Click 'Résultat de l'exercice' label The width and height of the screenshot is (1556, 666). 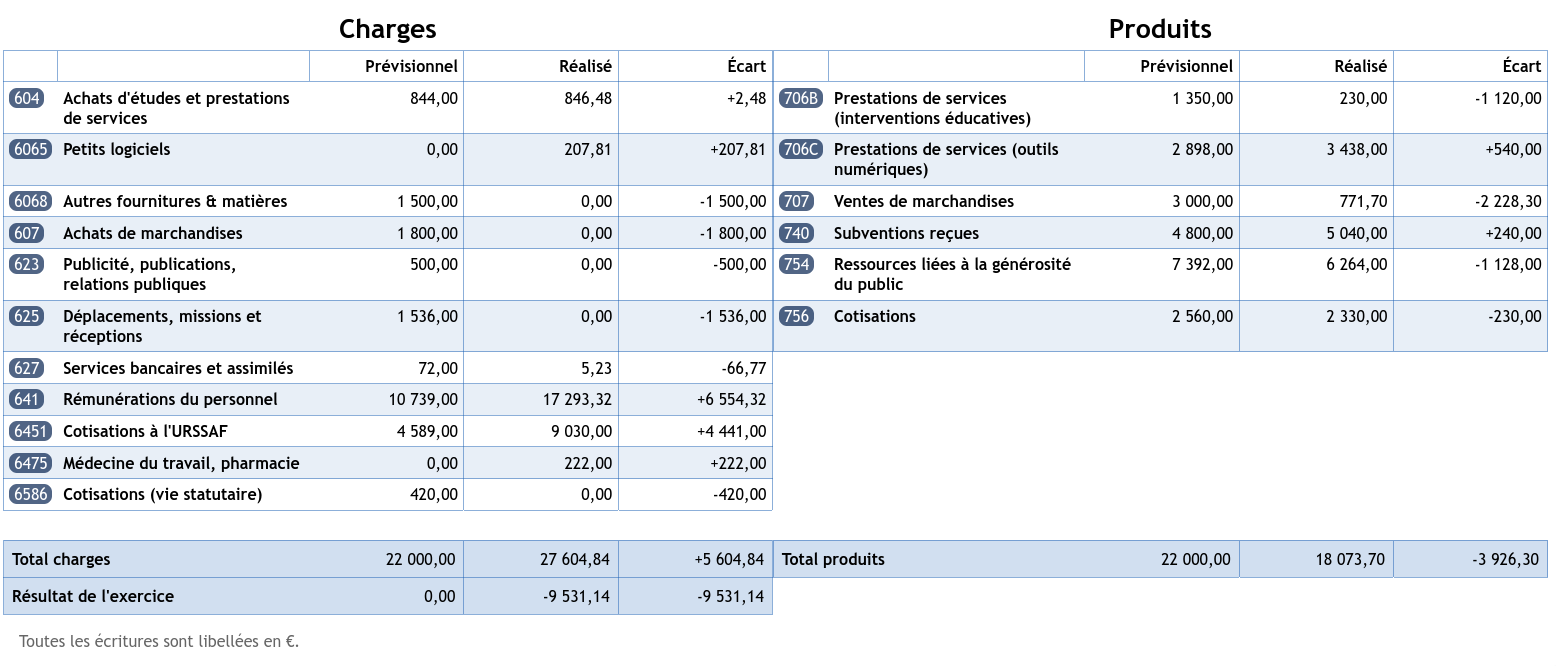pos(93,596)
